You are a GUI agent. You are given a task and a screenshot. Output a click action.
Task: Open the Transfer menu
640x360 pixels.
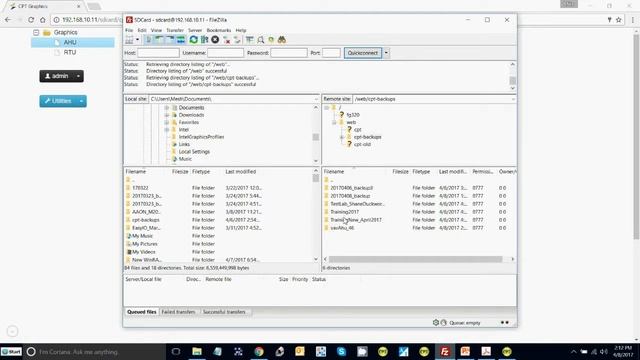[175, 30]
